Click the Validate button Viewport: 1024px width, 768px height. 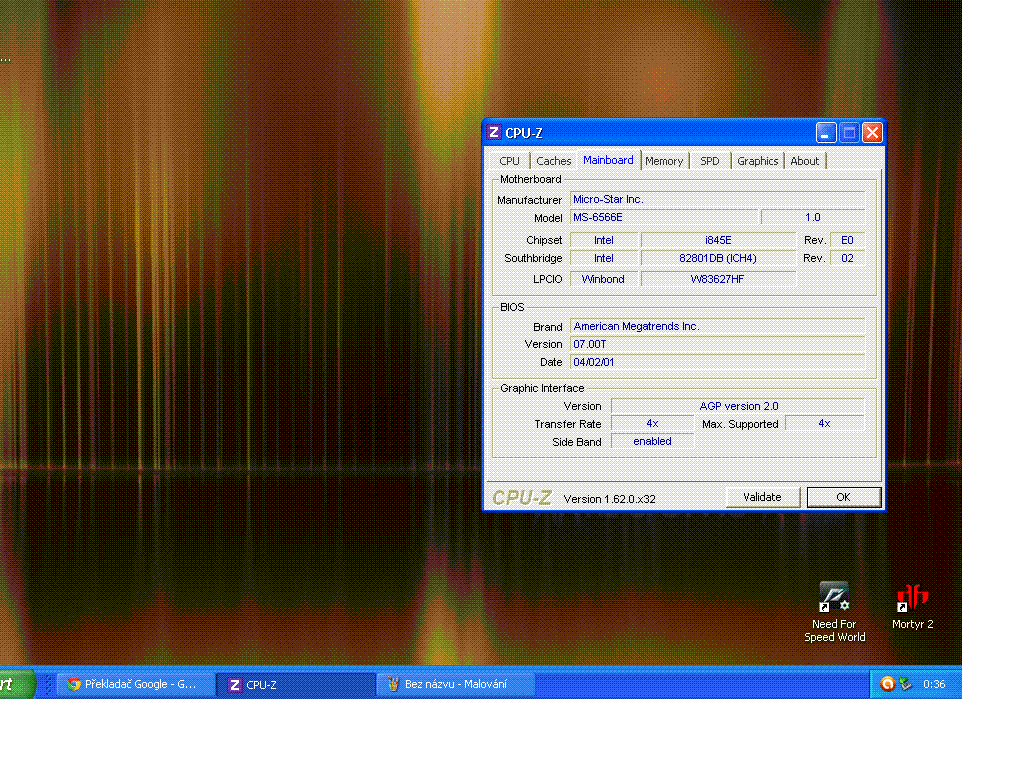pyautogui.click(x=762, y=497)
